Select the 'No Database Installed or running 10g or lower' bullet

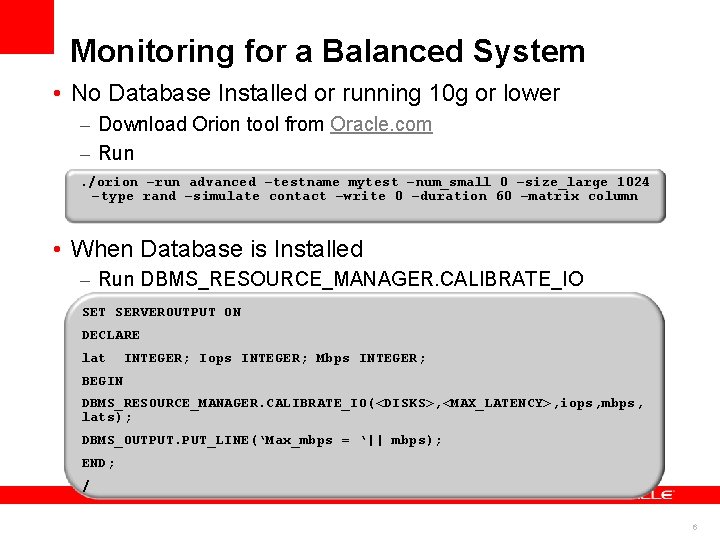tap(315, 94)
